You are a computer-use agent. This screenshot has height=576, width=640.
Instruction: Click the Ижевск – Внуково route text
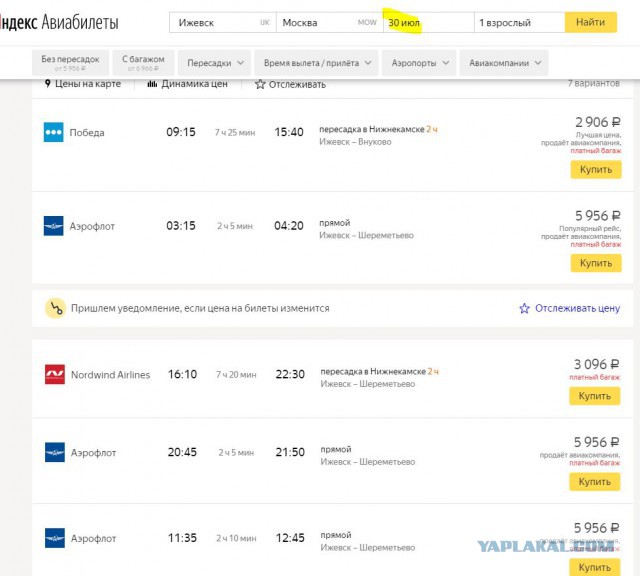[x=355, y=142]
